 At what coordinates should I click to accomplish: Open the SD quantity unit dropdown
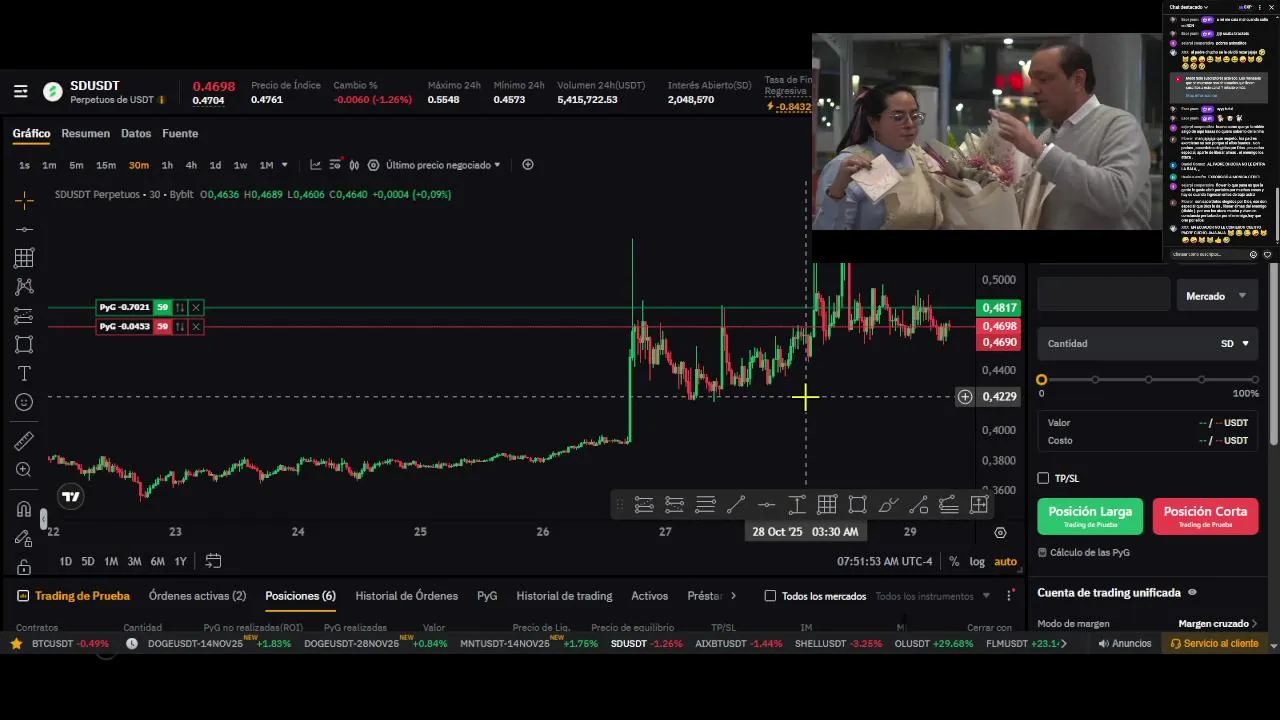click(x=1235, y=343)
